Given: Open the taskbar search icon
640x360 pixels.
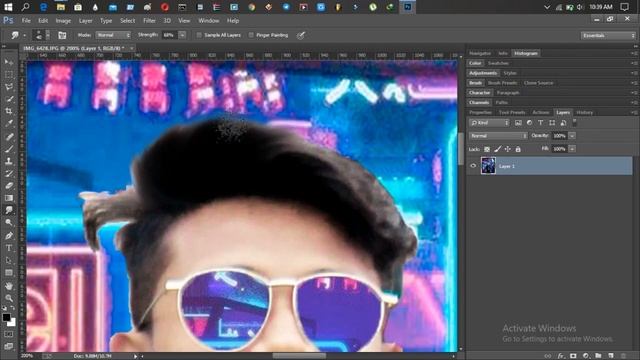Looking at the screenshot, I should point(25,7).
